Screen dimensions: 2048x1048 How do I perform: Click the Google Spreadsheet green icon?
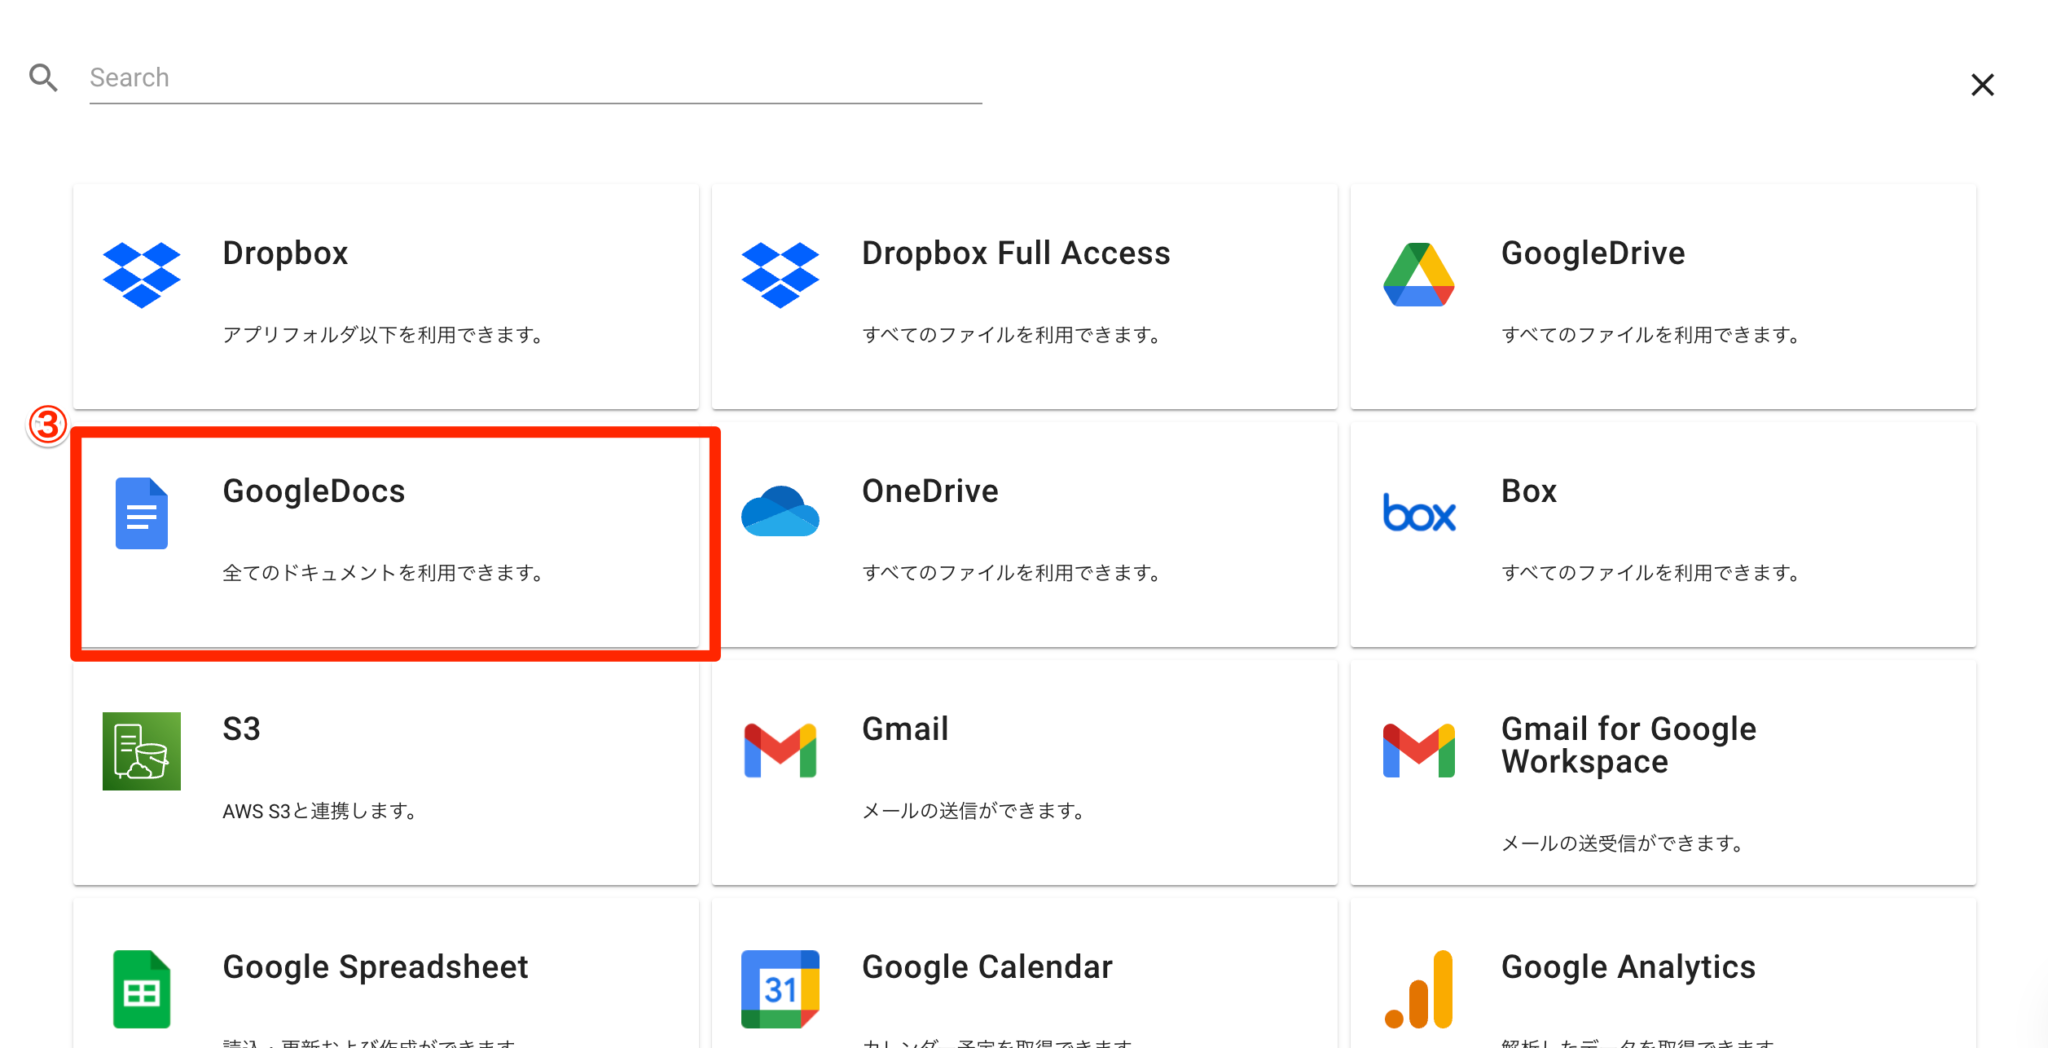(141, 989)
